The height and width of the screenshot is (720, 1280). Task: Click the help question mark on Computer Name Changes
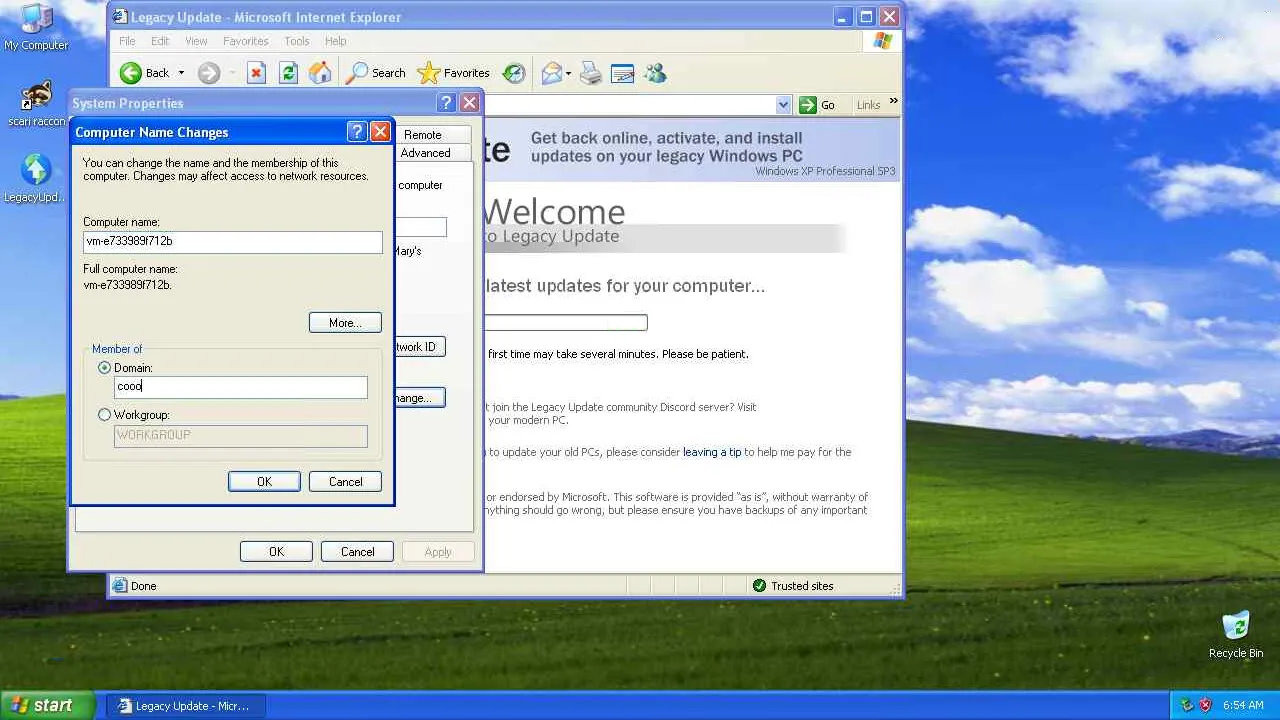tap(357, 132)
